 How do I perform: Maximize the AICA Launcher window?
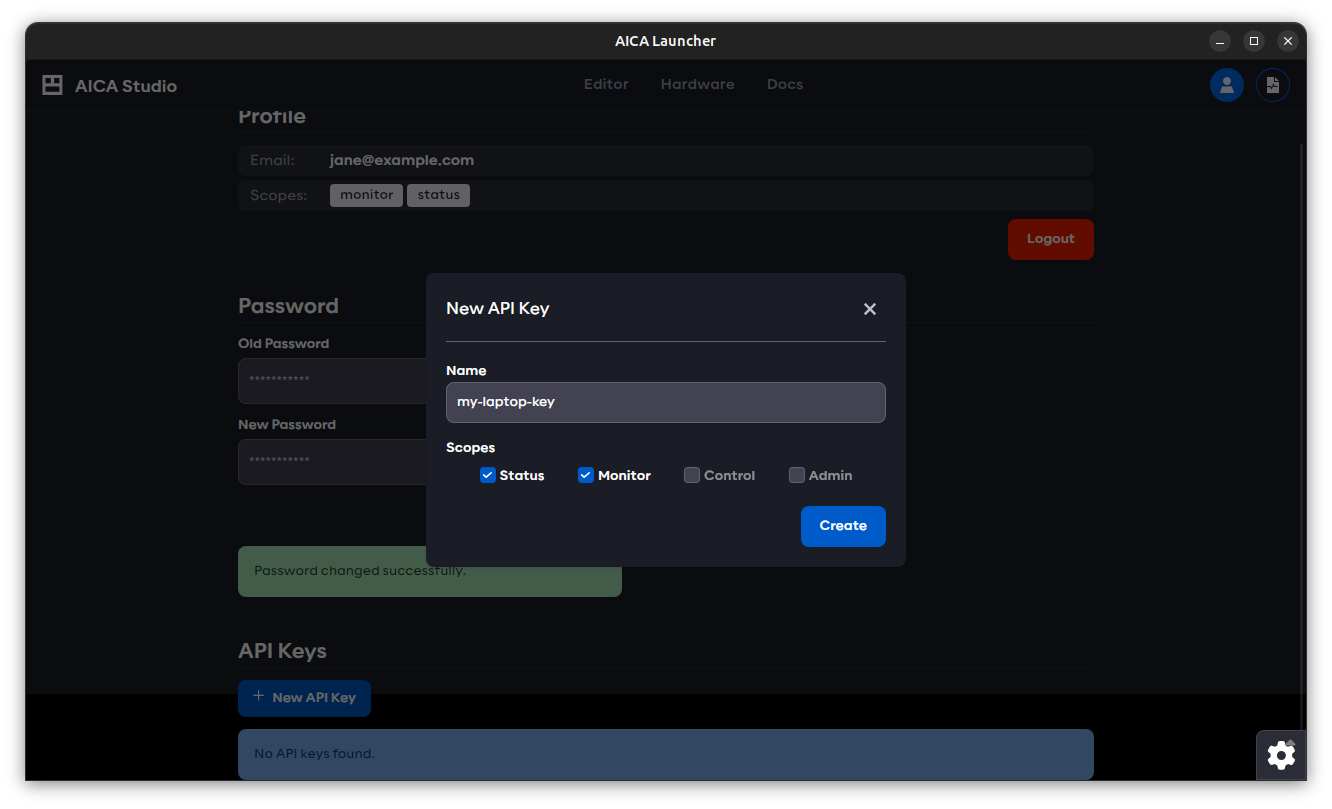1253,41
